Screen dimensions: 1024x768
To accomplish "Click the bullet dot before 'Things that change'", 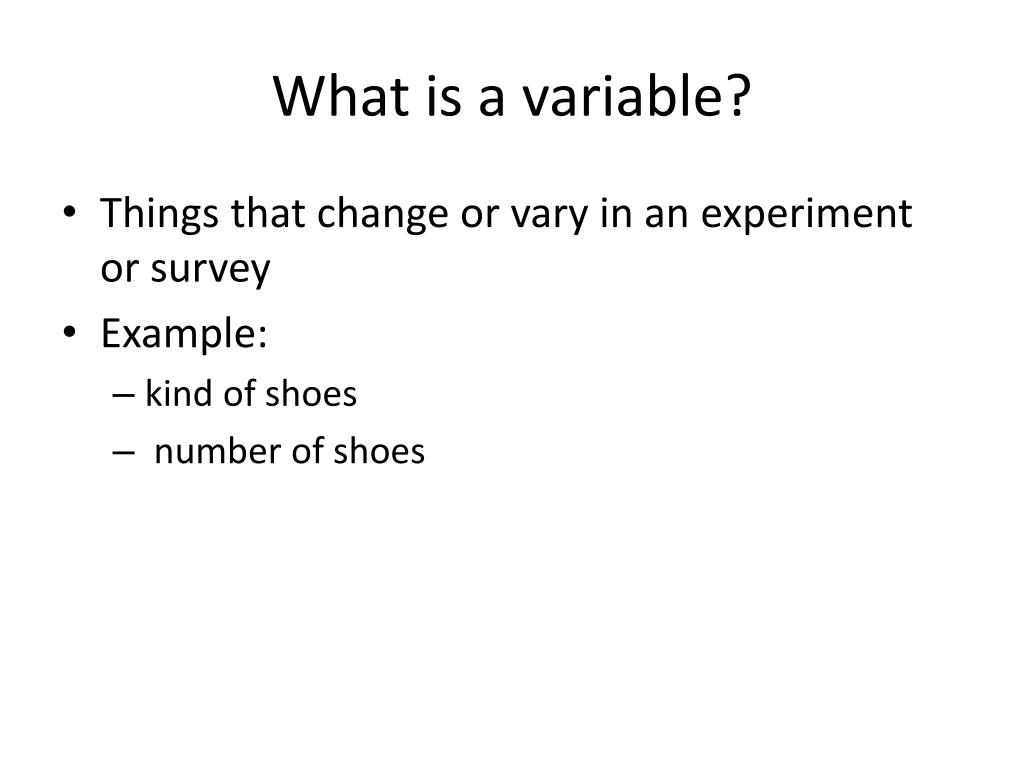I will click(70, 212).
